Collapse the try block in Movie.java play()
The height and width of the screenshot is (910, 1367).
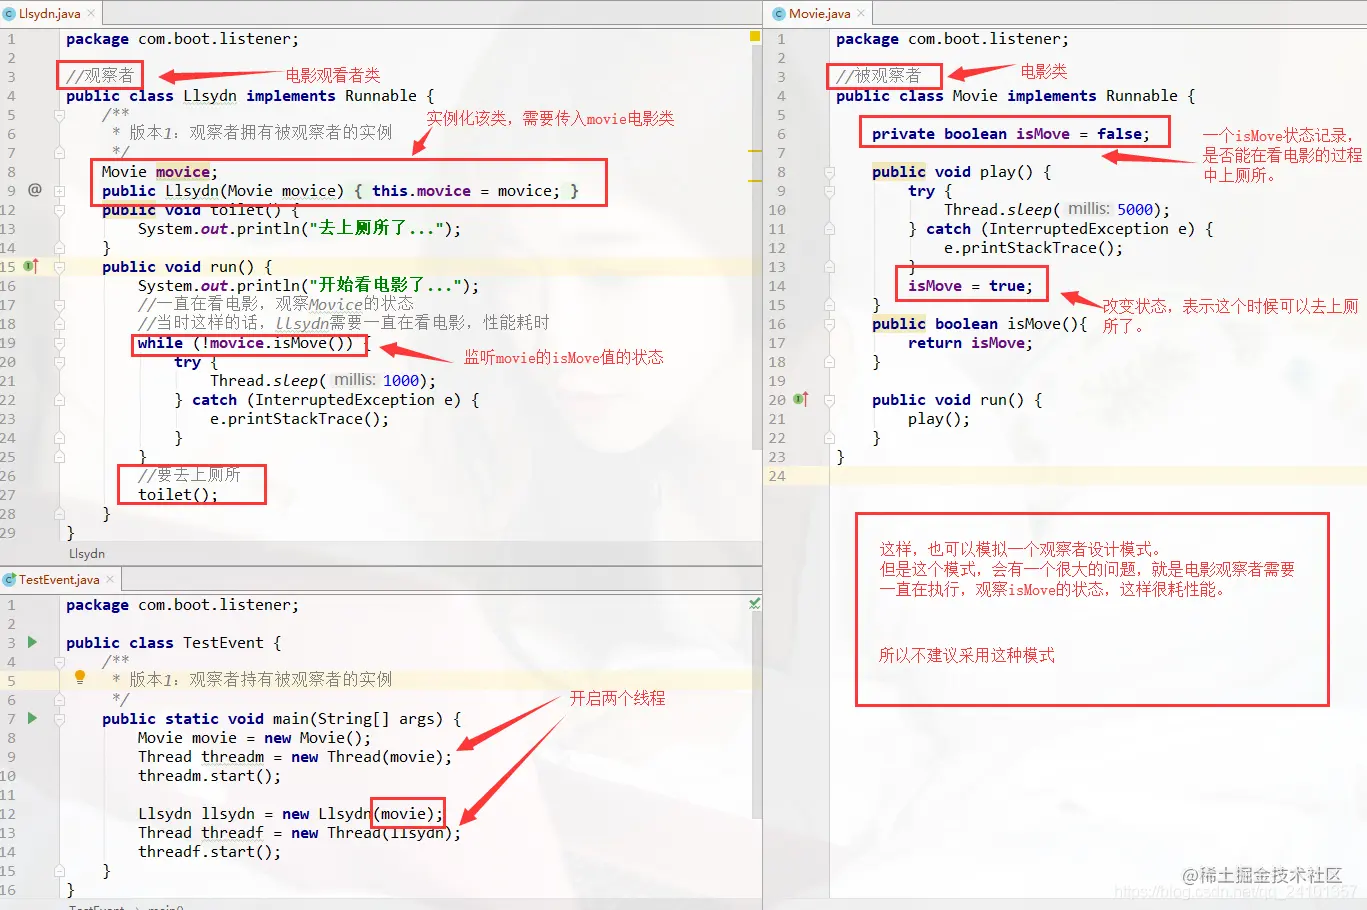(829, 191)
